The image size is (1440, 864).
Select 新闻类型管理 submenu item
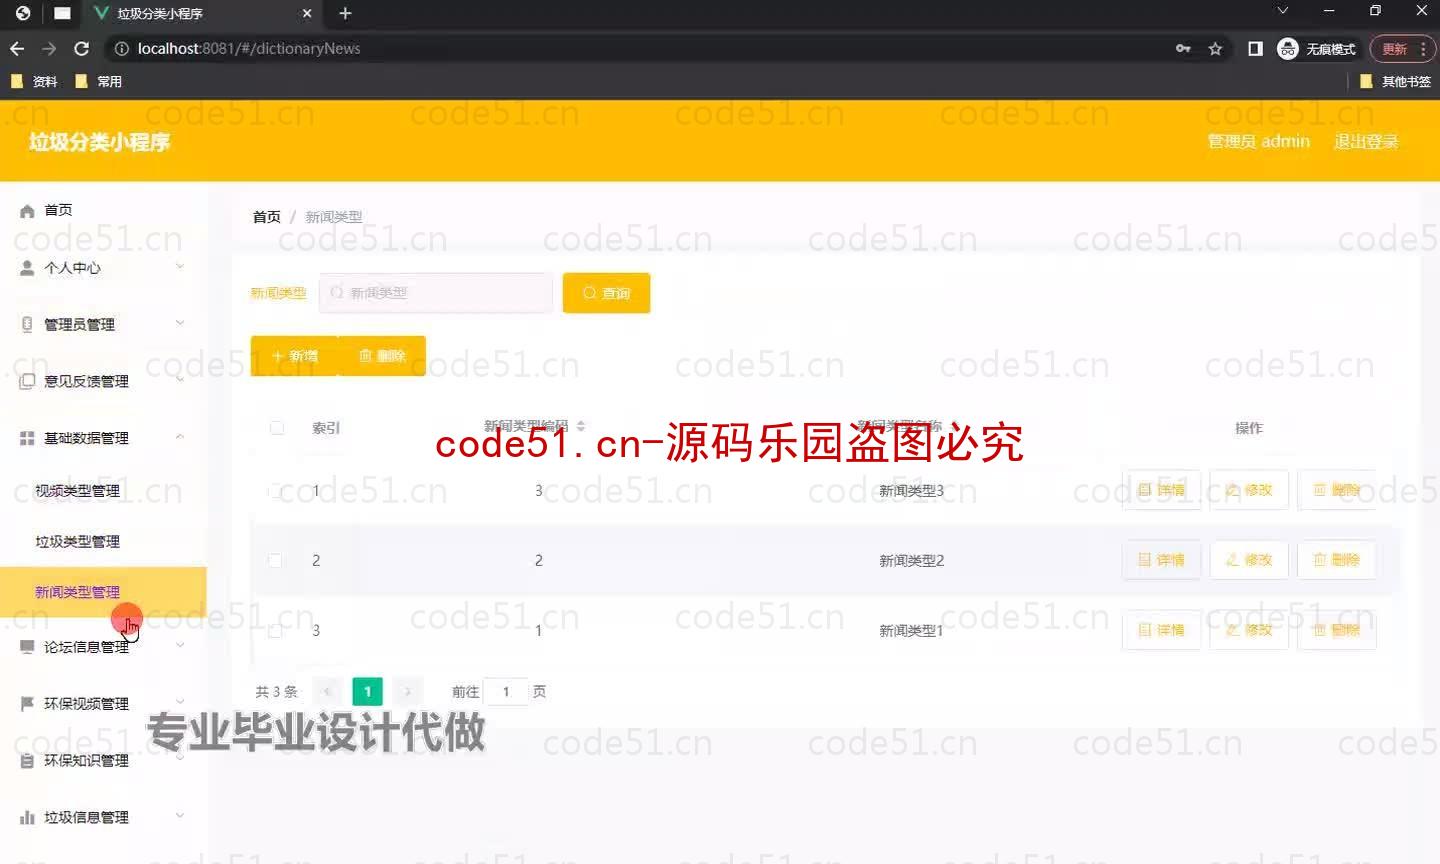pos(104,592)
